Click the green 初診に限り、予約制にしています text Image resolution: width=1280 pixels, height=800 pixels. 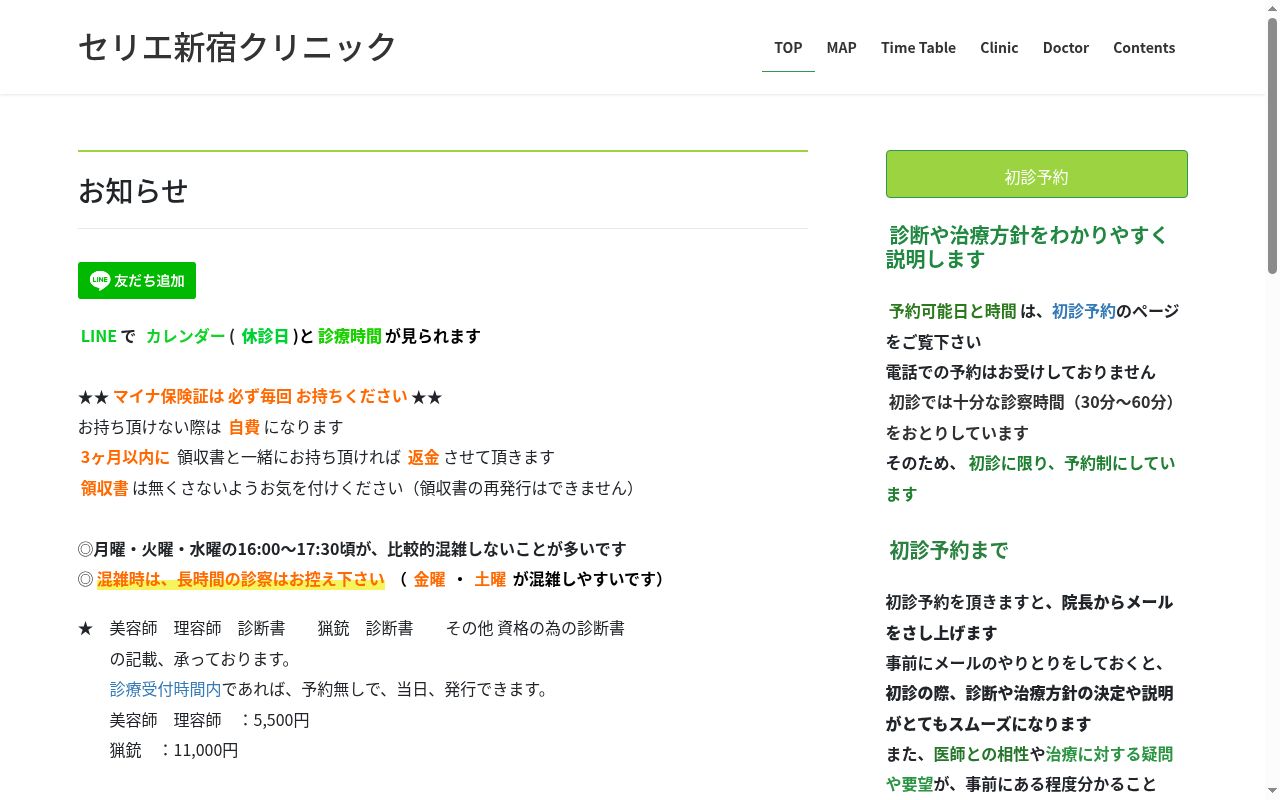[1031, 478]
